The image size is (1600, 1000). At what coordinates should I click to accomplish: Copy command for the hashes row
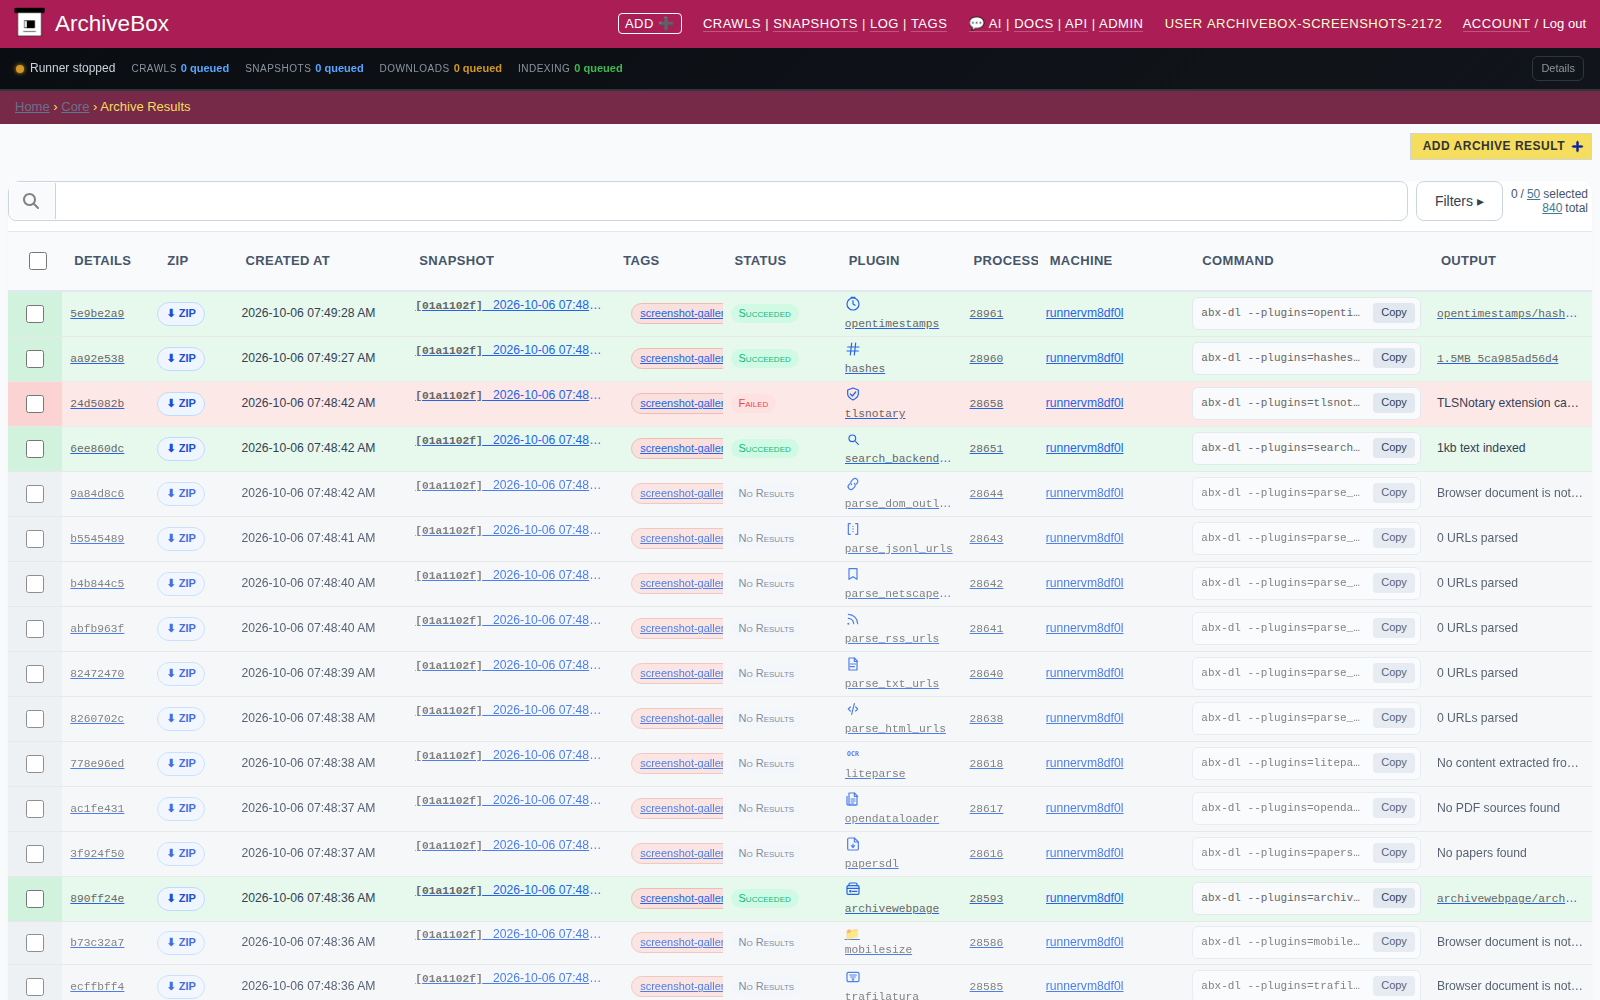point(1394,358)
